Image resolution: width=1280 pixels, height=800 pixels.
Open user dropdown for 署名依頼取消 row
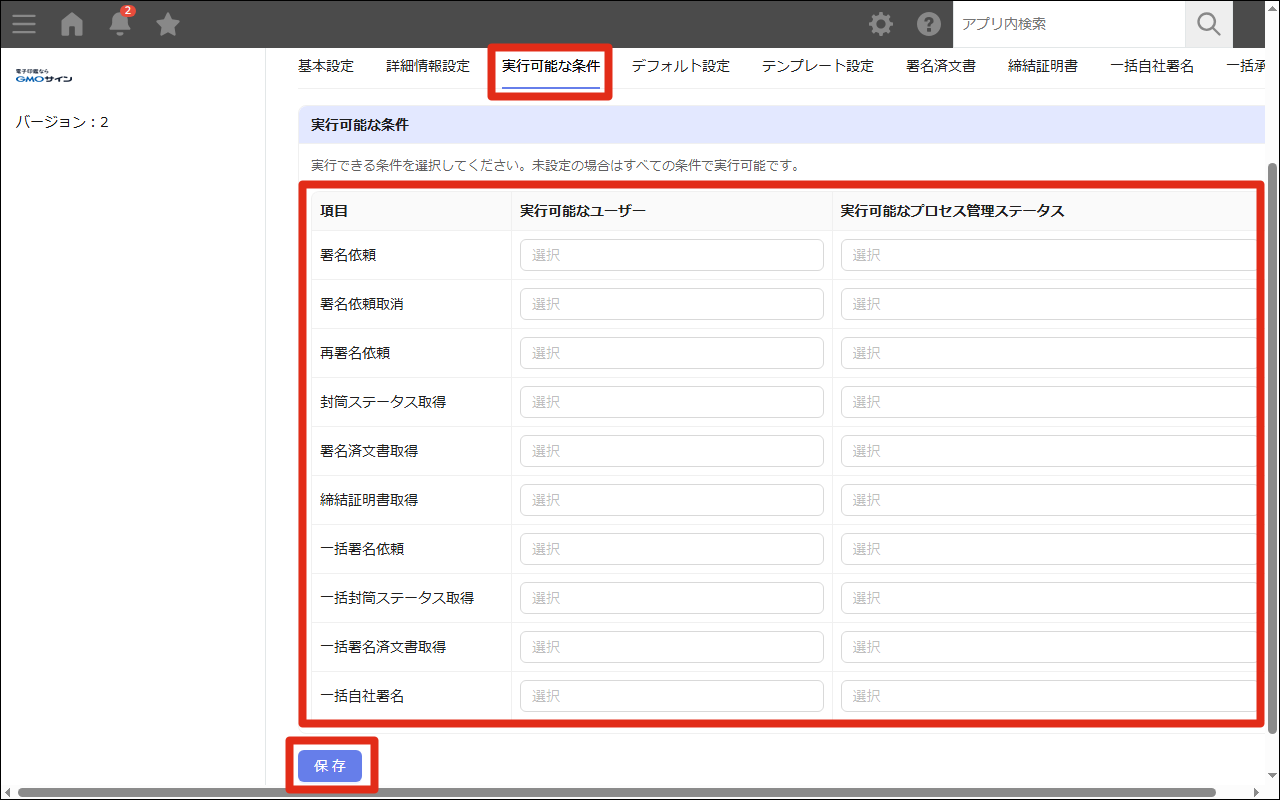click(x=672, y=304)
